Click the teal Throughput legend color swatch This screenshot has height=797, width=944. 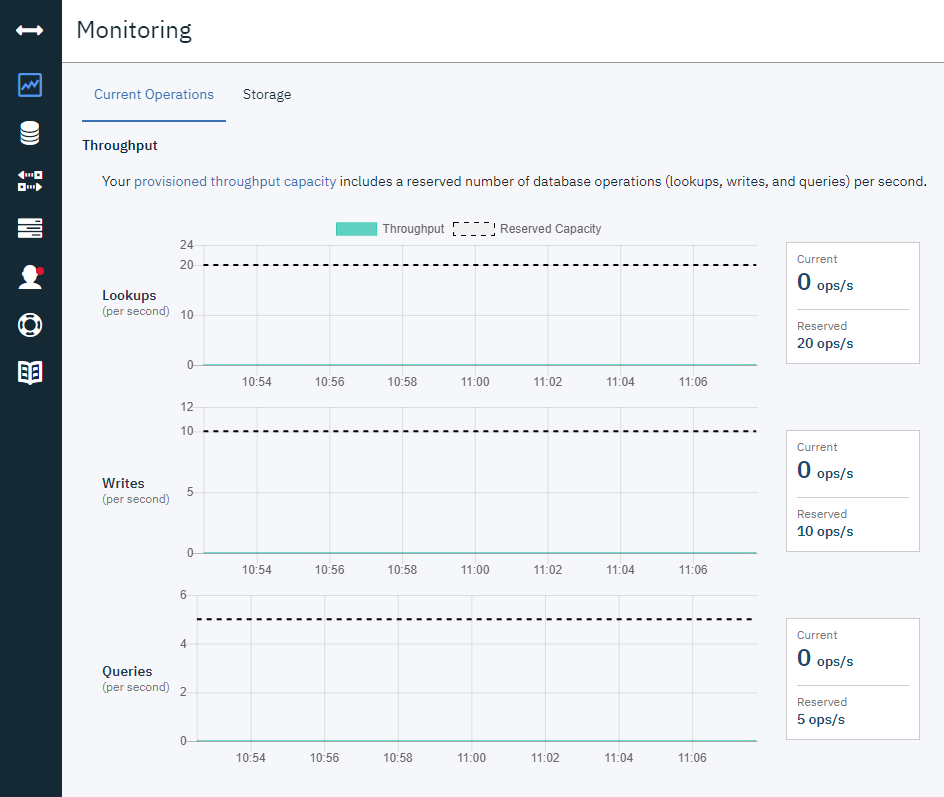(x=356, y=228)
